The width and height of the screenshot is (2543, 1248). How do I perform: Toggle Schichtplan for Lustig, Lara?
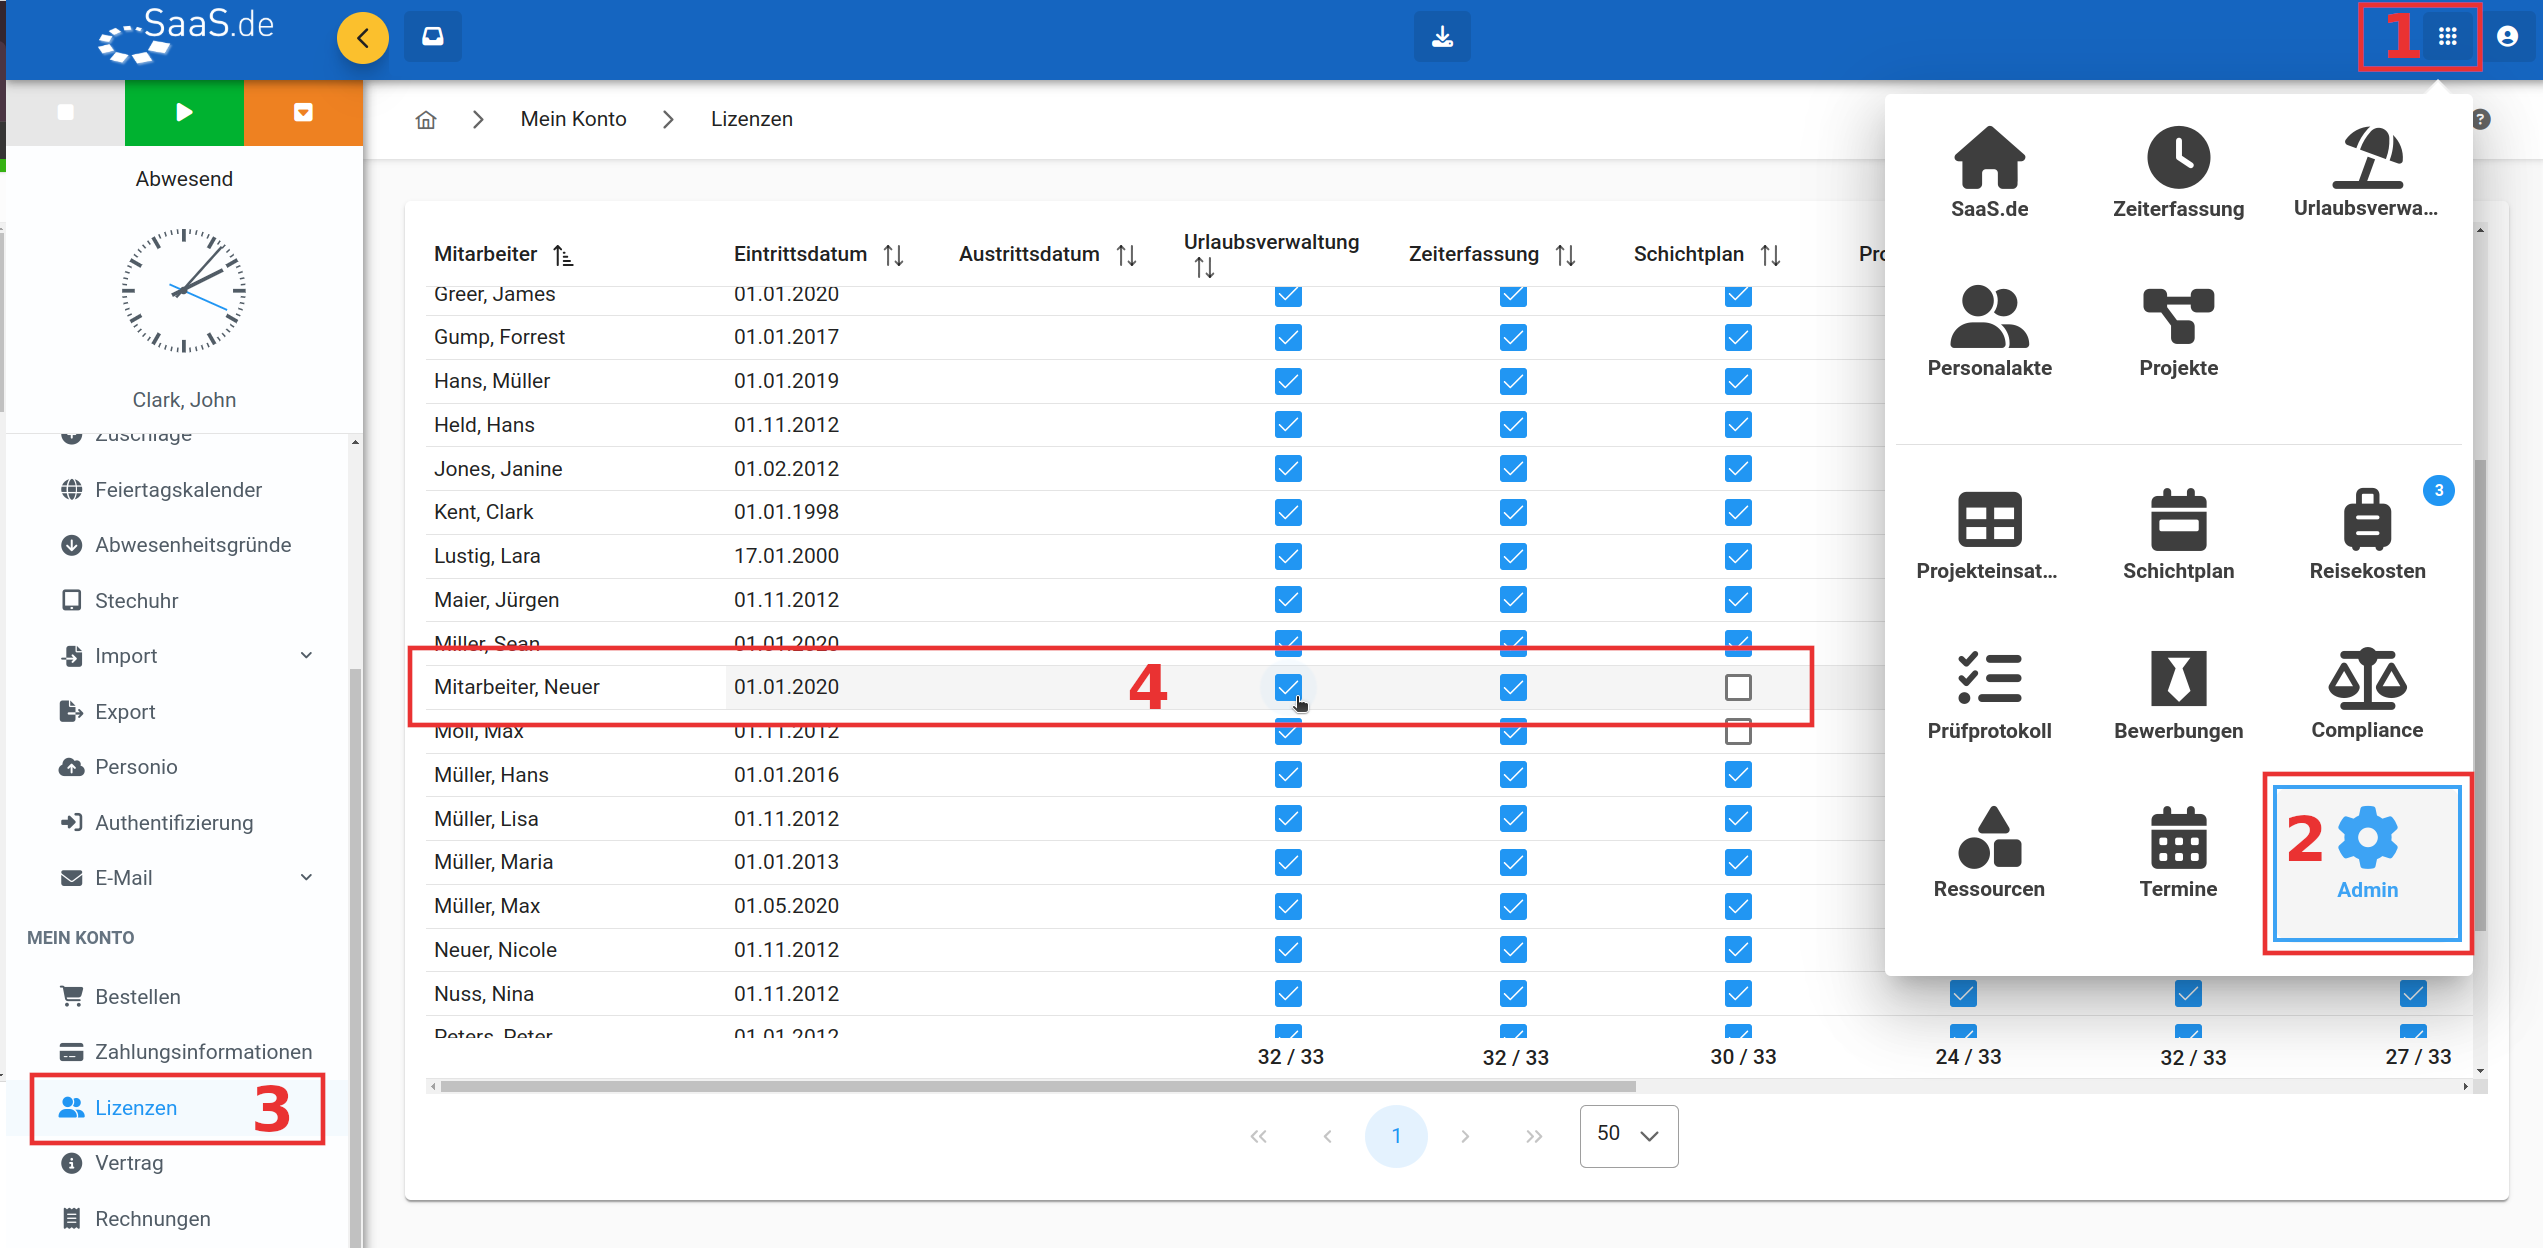tap(1738, 556)
